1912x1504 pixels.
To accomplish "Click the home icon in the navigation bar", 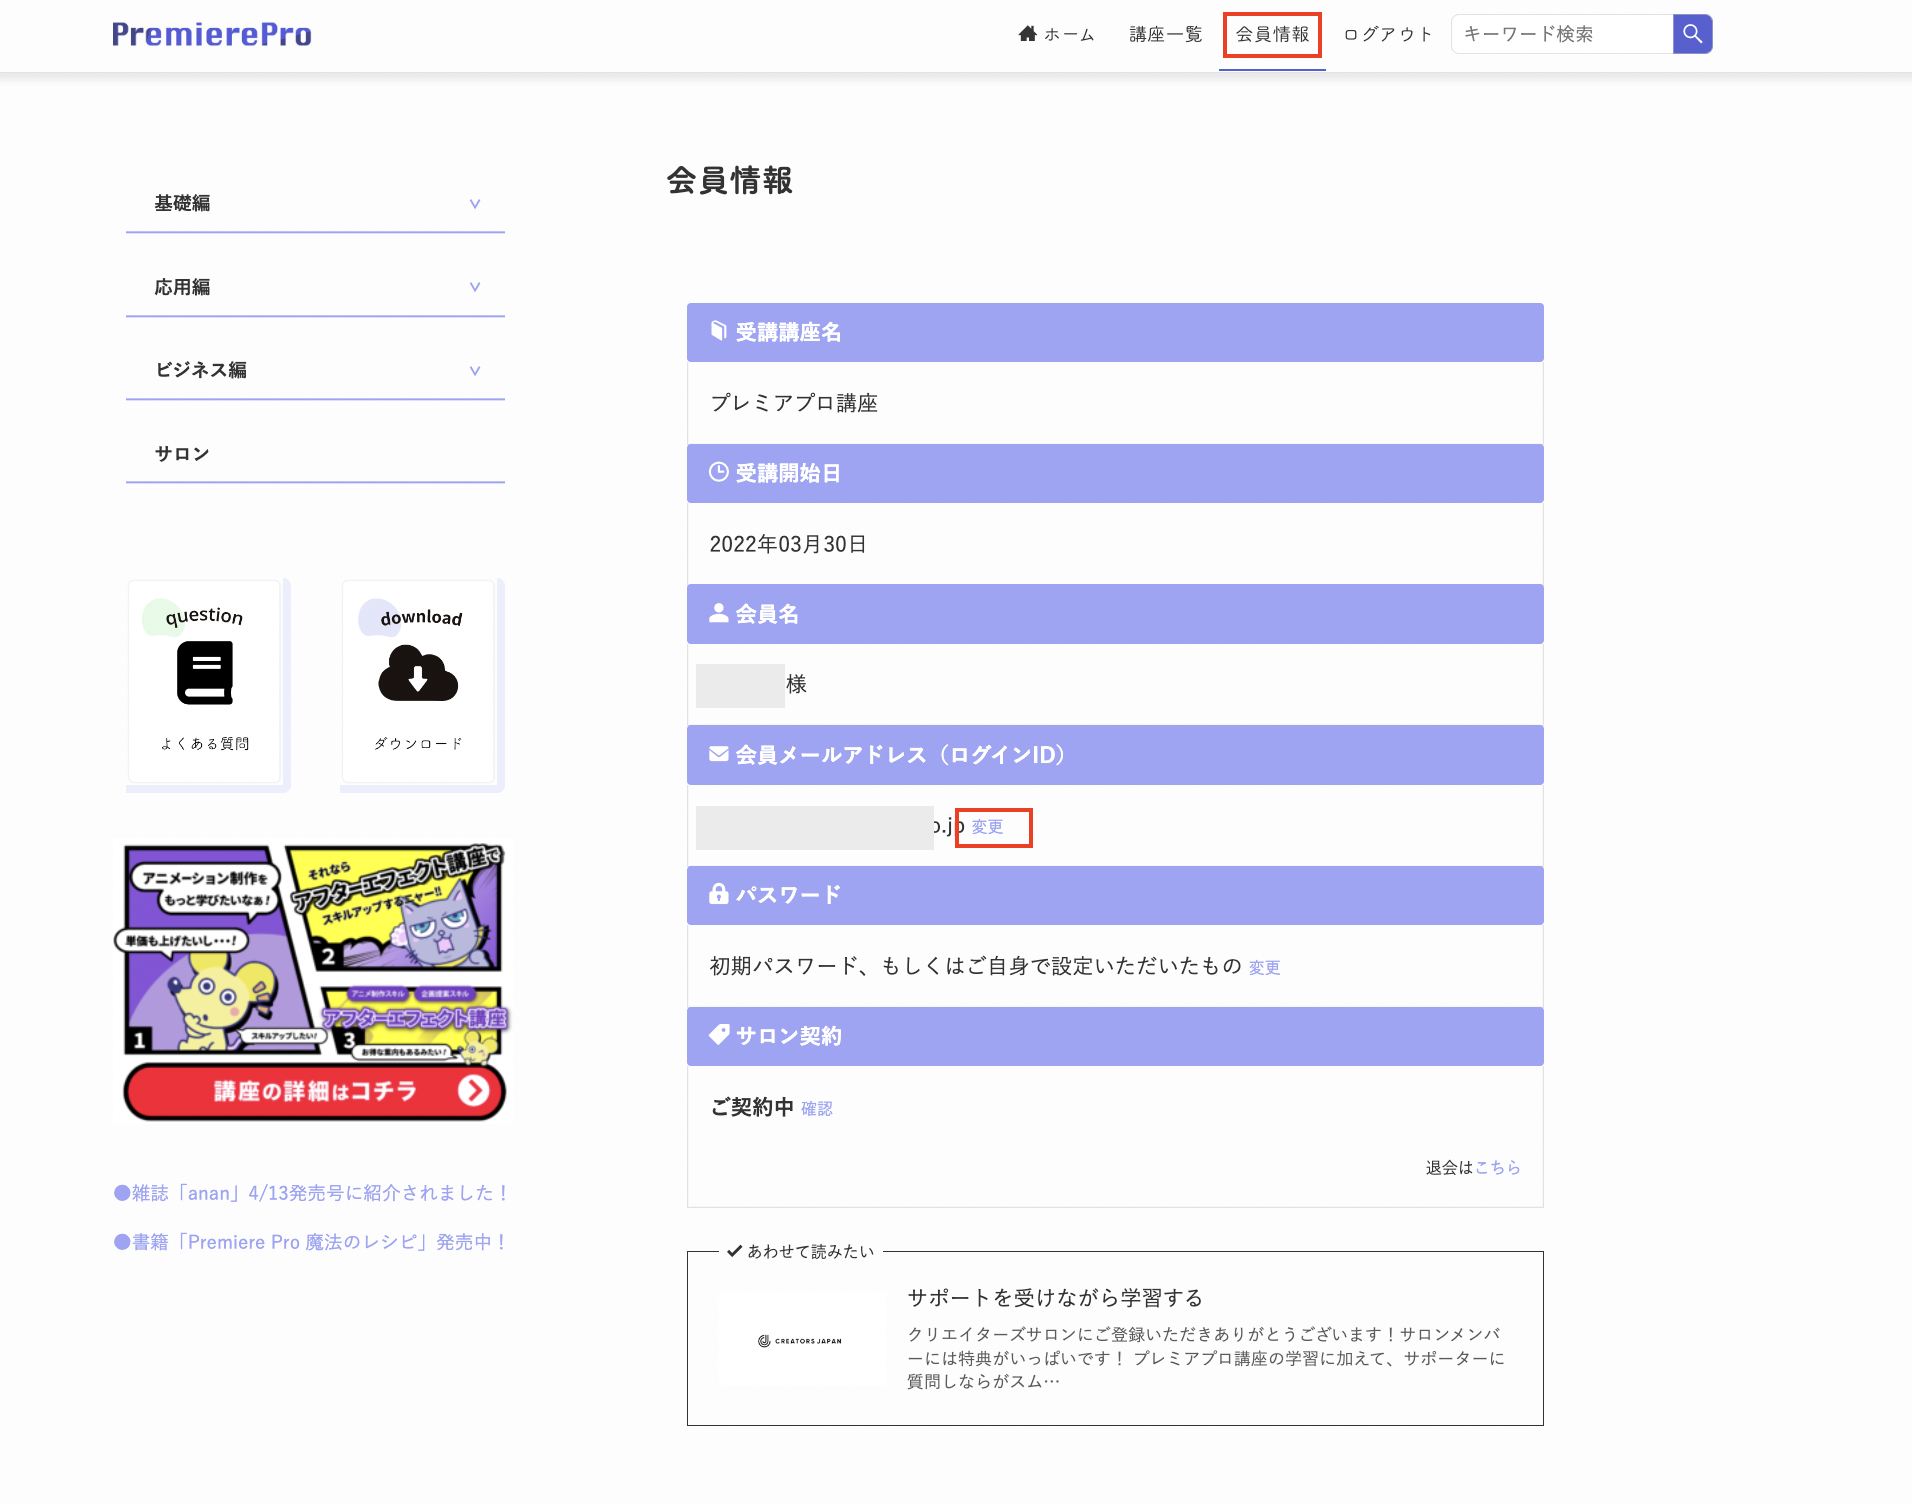I will pos(1028,33).
